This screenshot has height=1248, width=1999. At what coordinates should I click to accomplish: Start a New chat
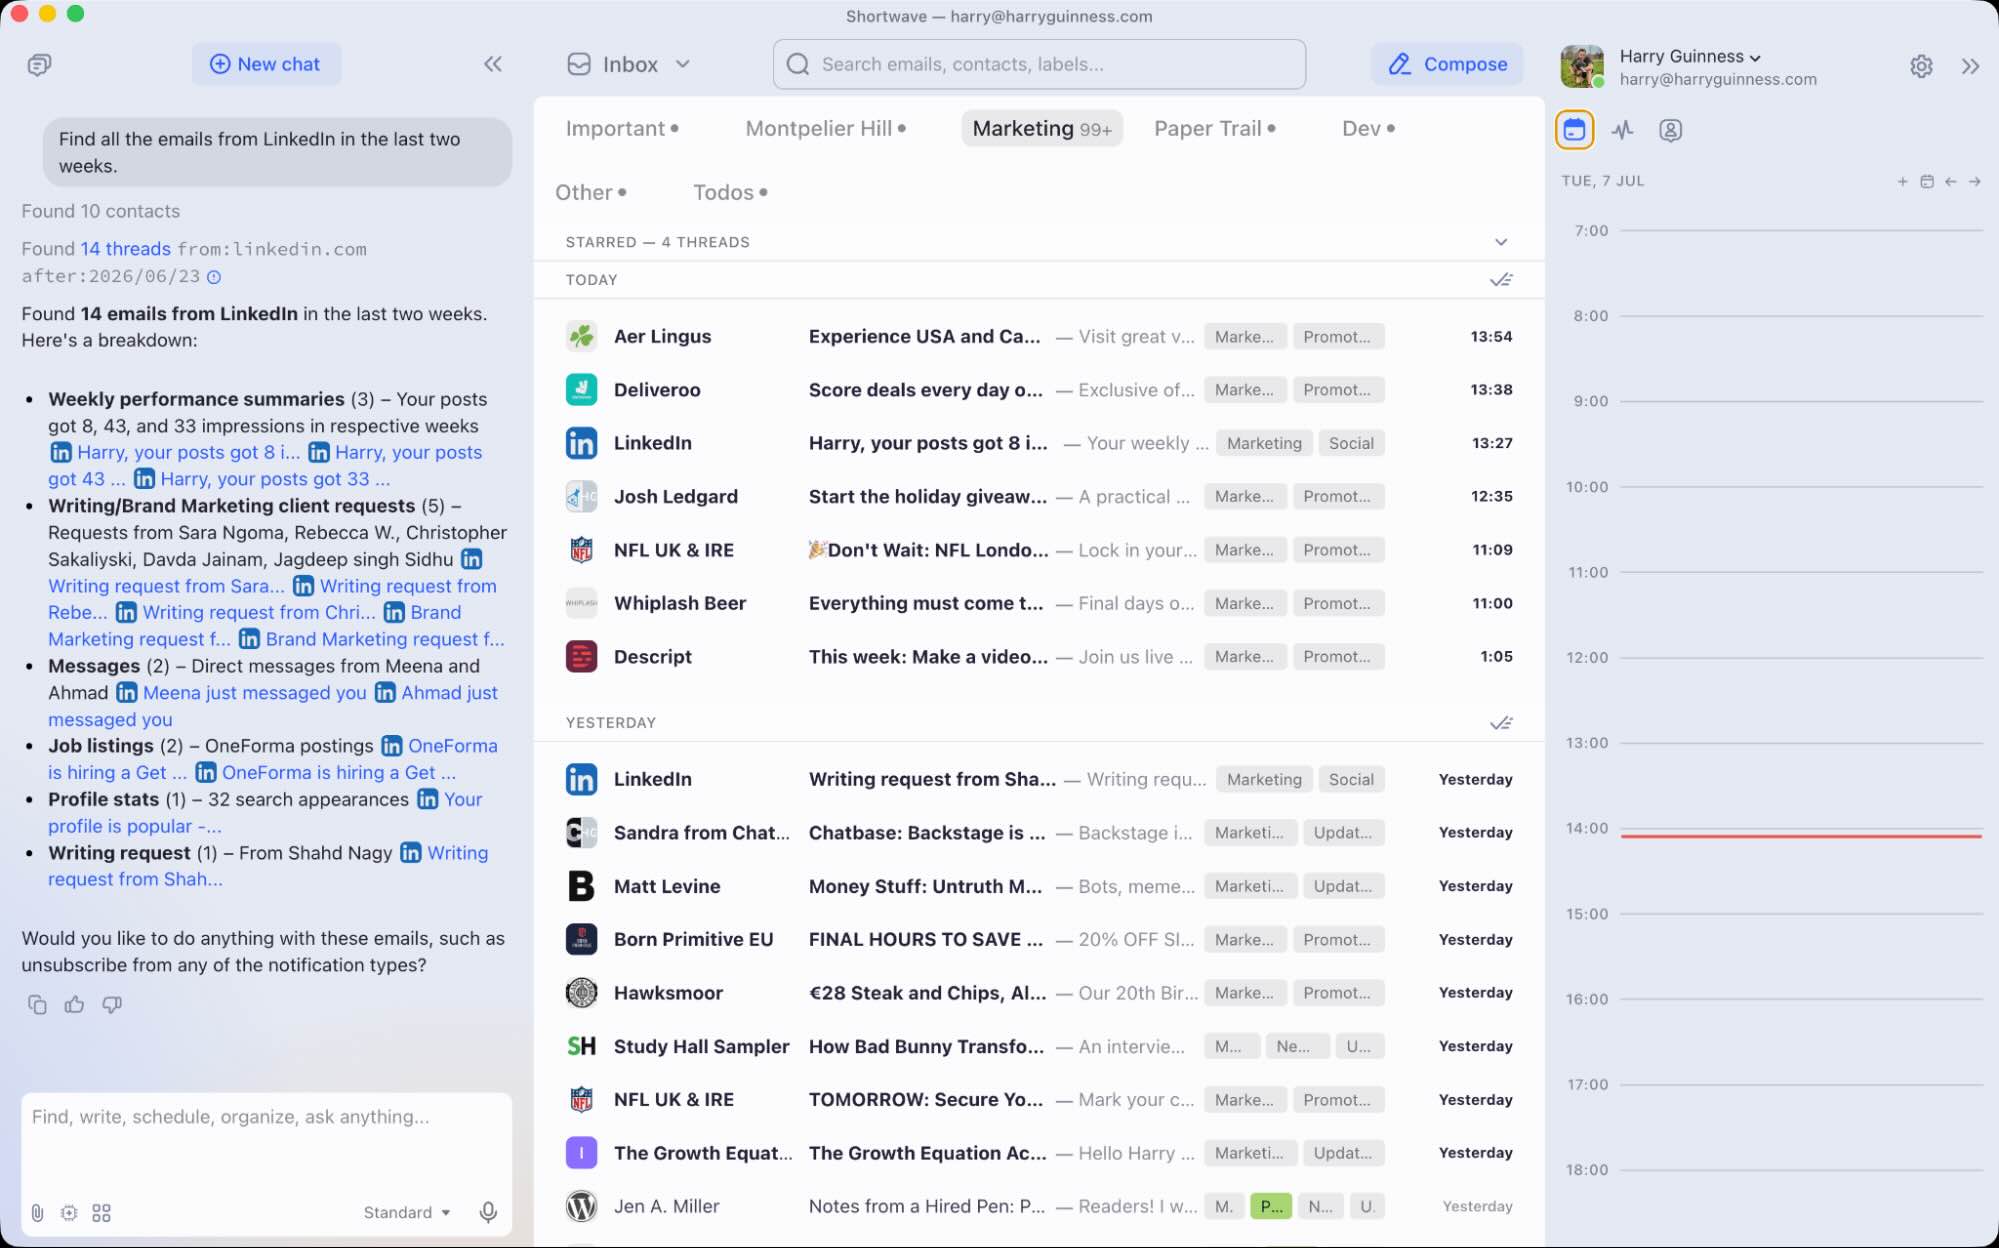[x=265, y=64]
